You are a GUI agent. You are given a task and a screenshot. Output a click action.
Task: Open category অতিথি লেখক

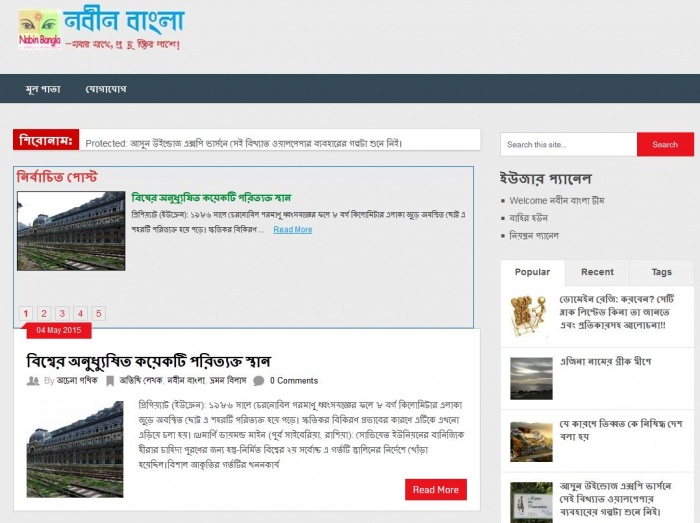point(140,381)
